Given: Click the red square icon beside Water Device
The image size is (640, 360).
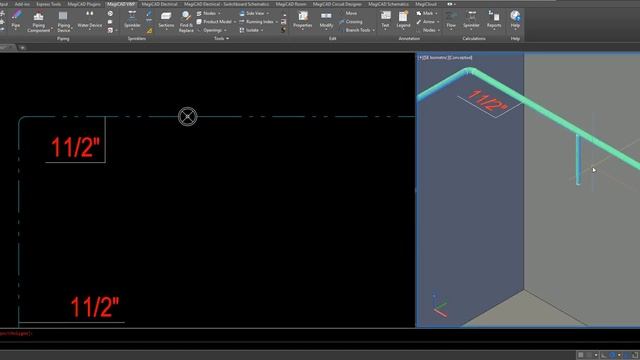Looking at the screenshot, I should 110,30.
